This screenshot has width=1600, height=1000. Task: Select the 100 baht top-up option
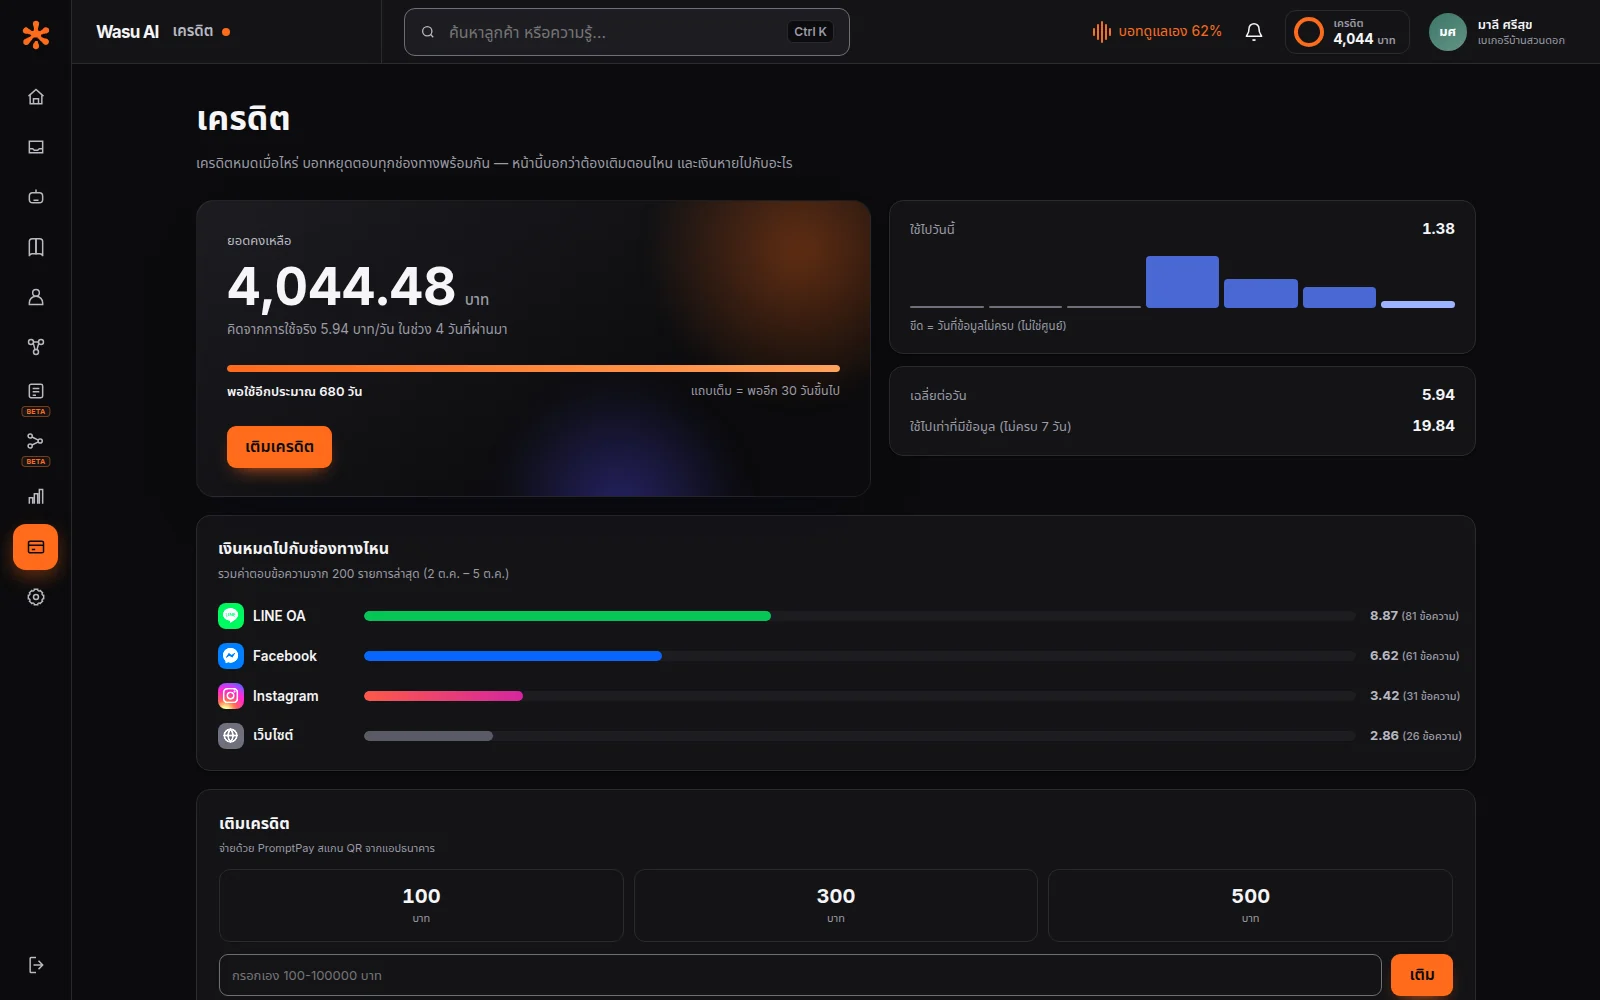[x=421, y=905]
